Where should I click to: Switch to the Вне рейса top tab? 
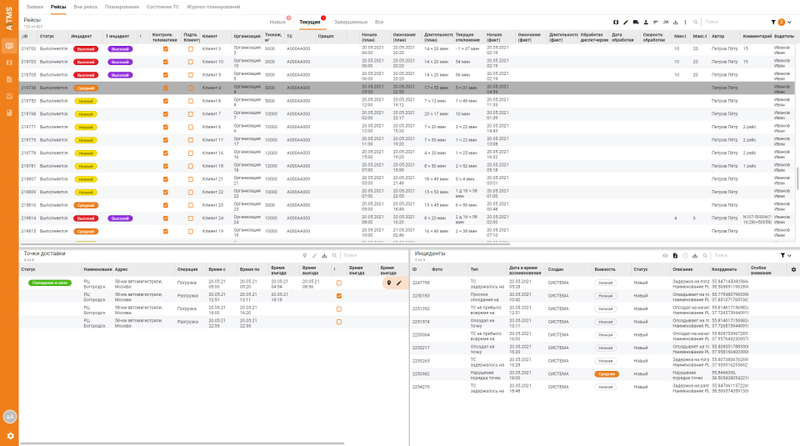[x=85, y=7]
